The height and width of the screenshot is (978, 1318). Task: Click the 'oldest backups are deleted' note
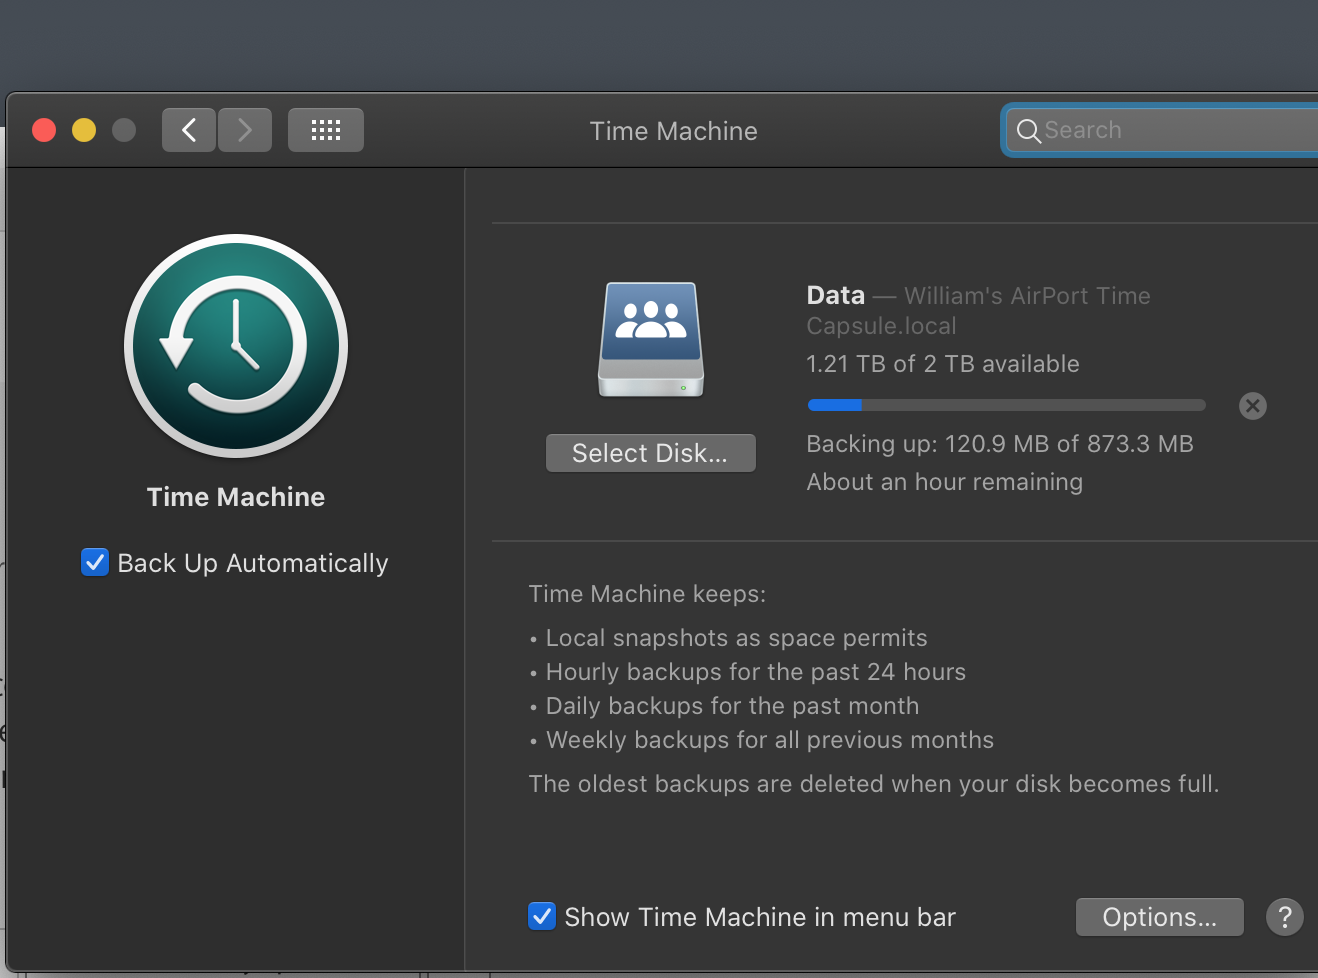[x=874, y=784]
